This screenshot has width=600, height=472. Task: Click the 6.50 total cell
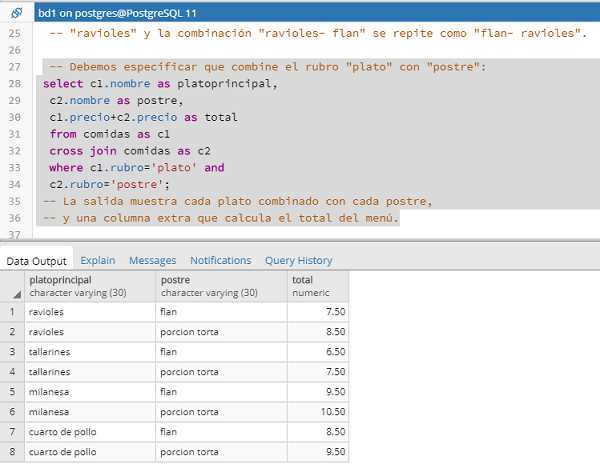318,352
